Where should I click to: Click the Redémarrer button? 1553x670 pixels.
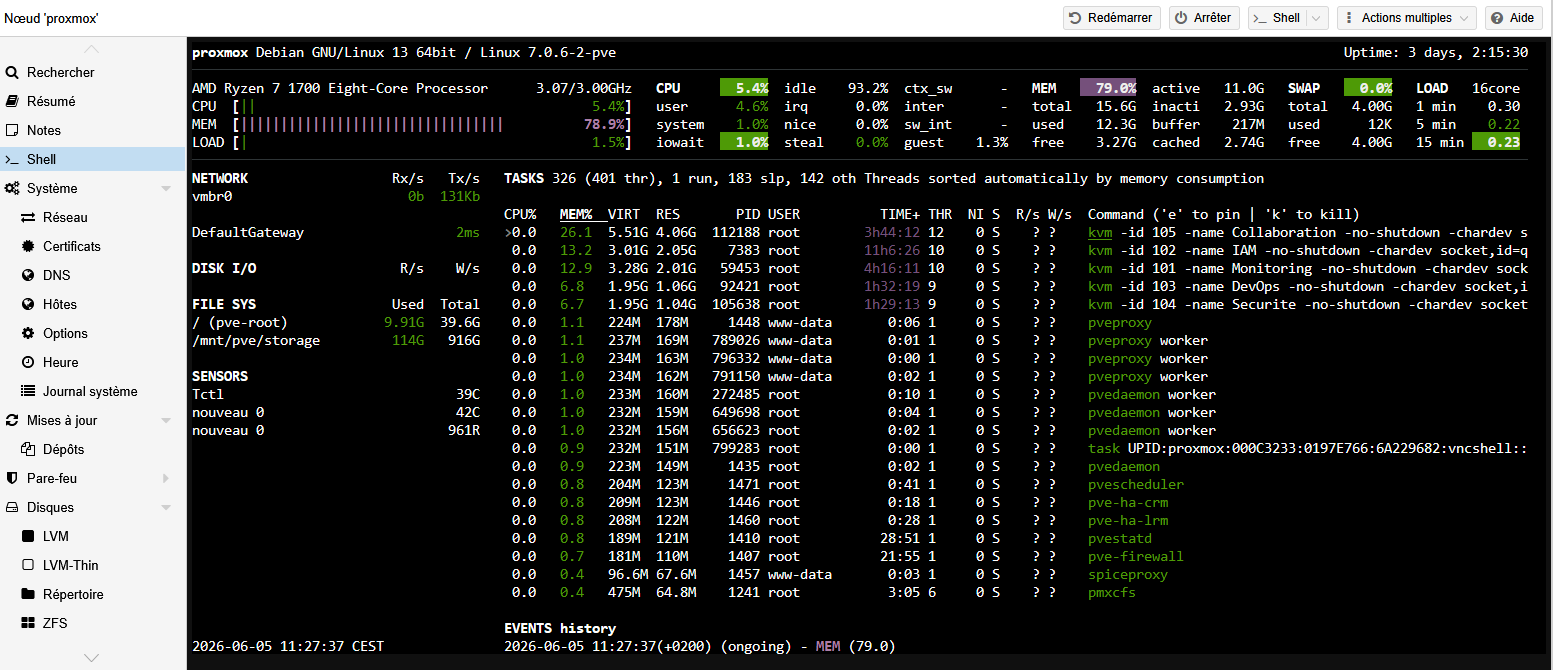click(1111, 18)
